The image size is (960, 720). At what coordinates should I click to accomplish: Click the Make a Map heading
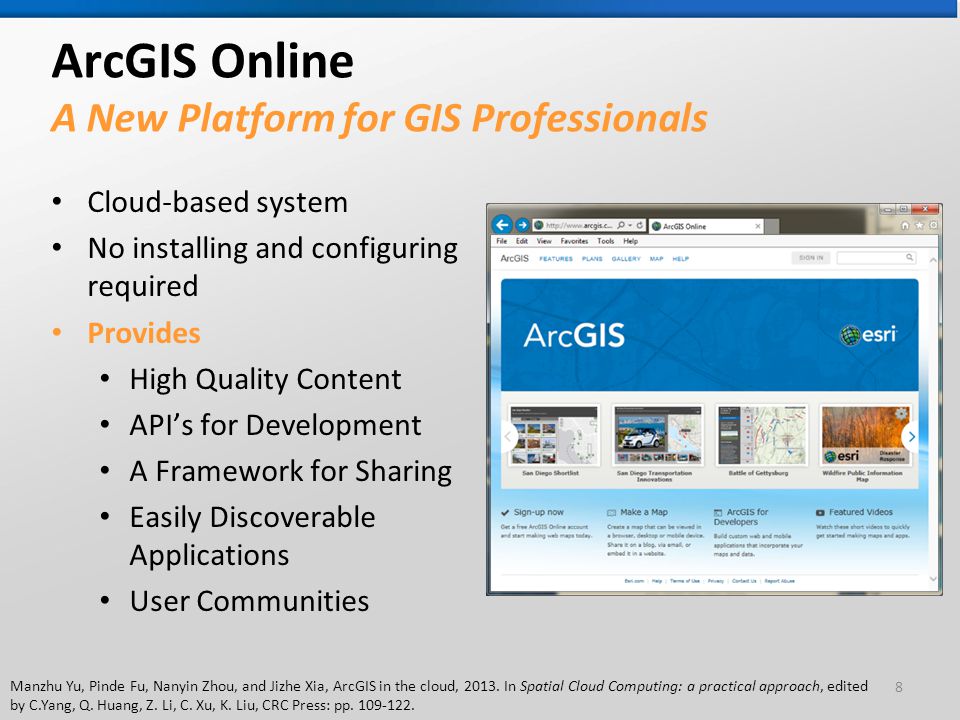pos(644,512)
